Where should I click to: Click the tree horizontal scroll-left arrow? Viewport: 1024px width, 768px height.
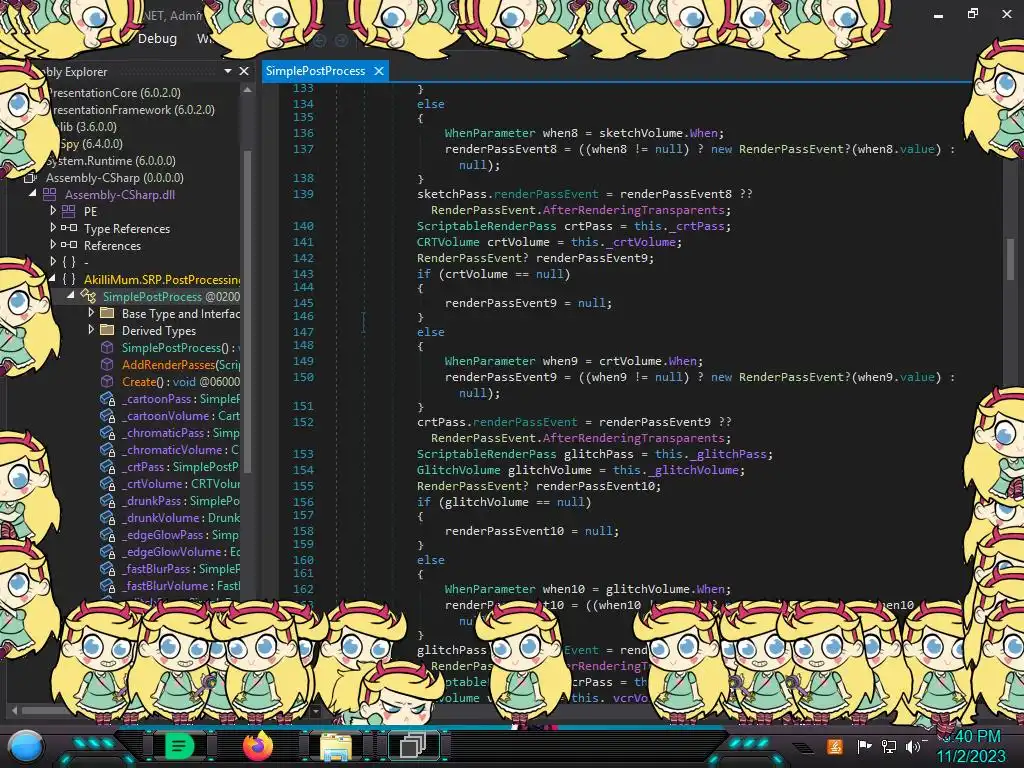tap(14, 709)
